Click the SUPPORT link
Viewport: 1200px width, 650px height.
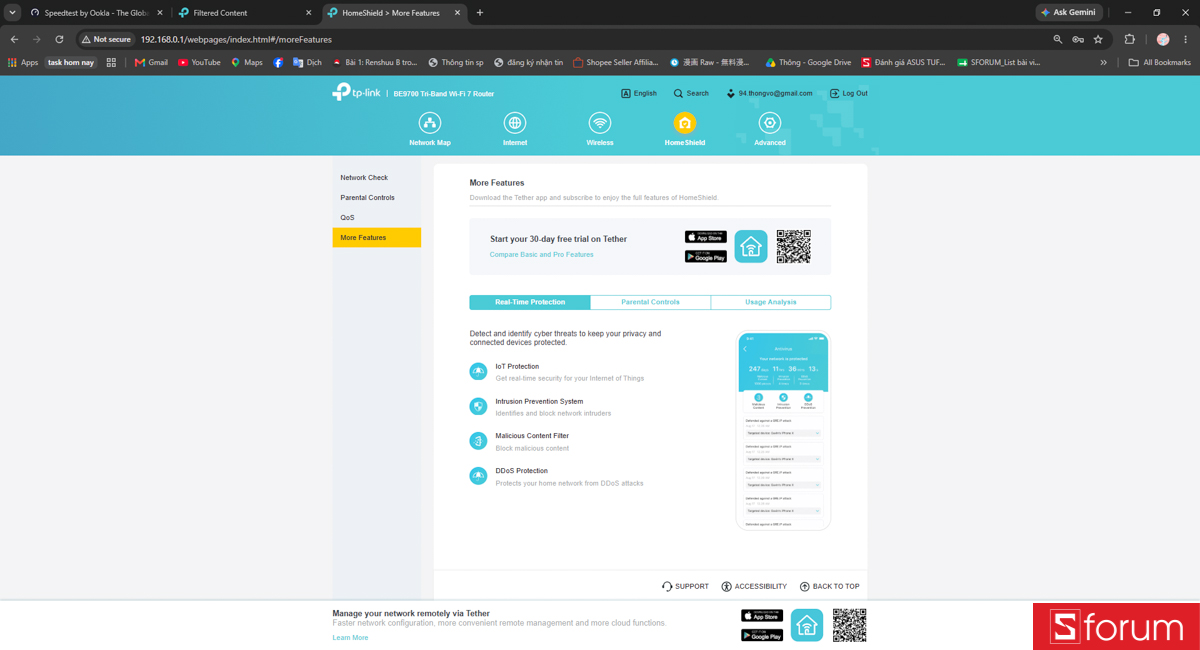tap(685, 587)
